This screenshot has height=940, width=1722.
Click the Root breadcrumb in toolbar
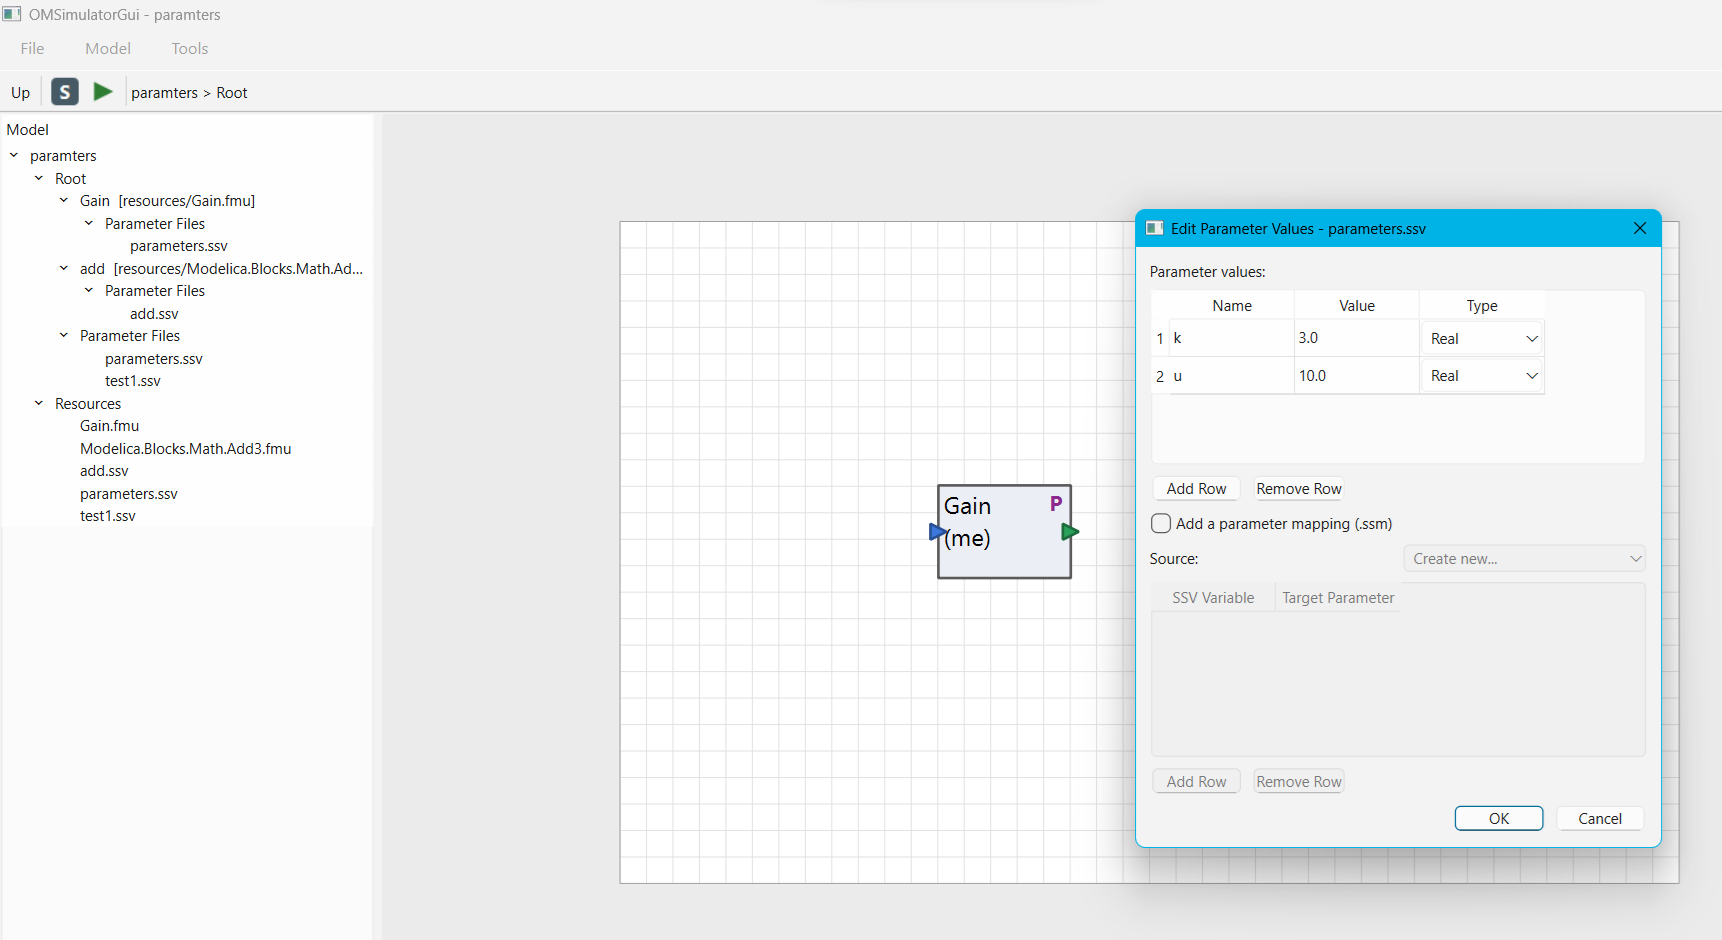(x=232, y=92)
